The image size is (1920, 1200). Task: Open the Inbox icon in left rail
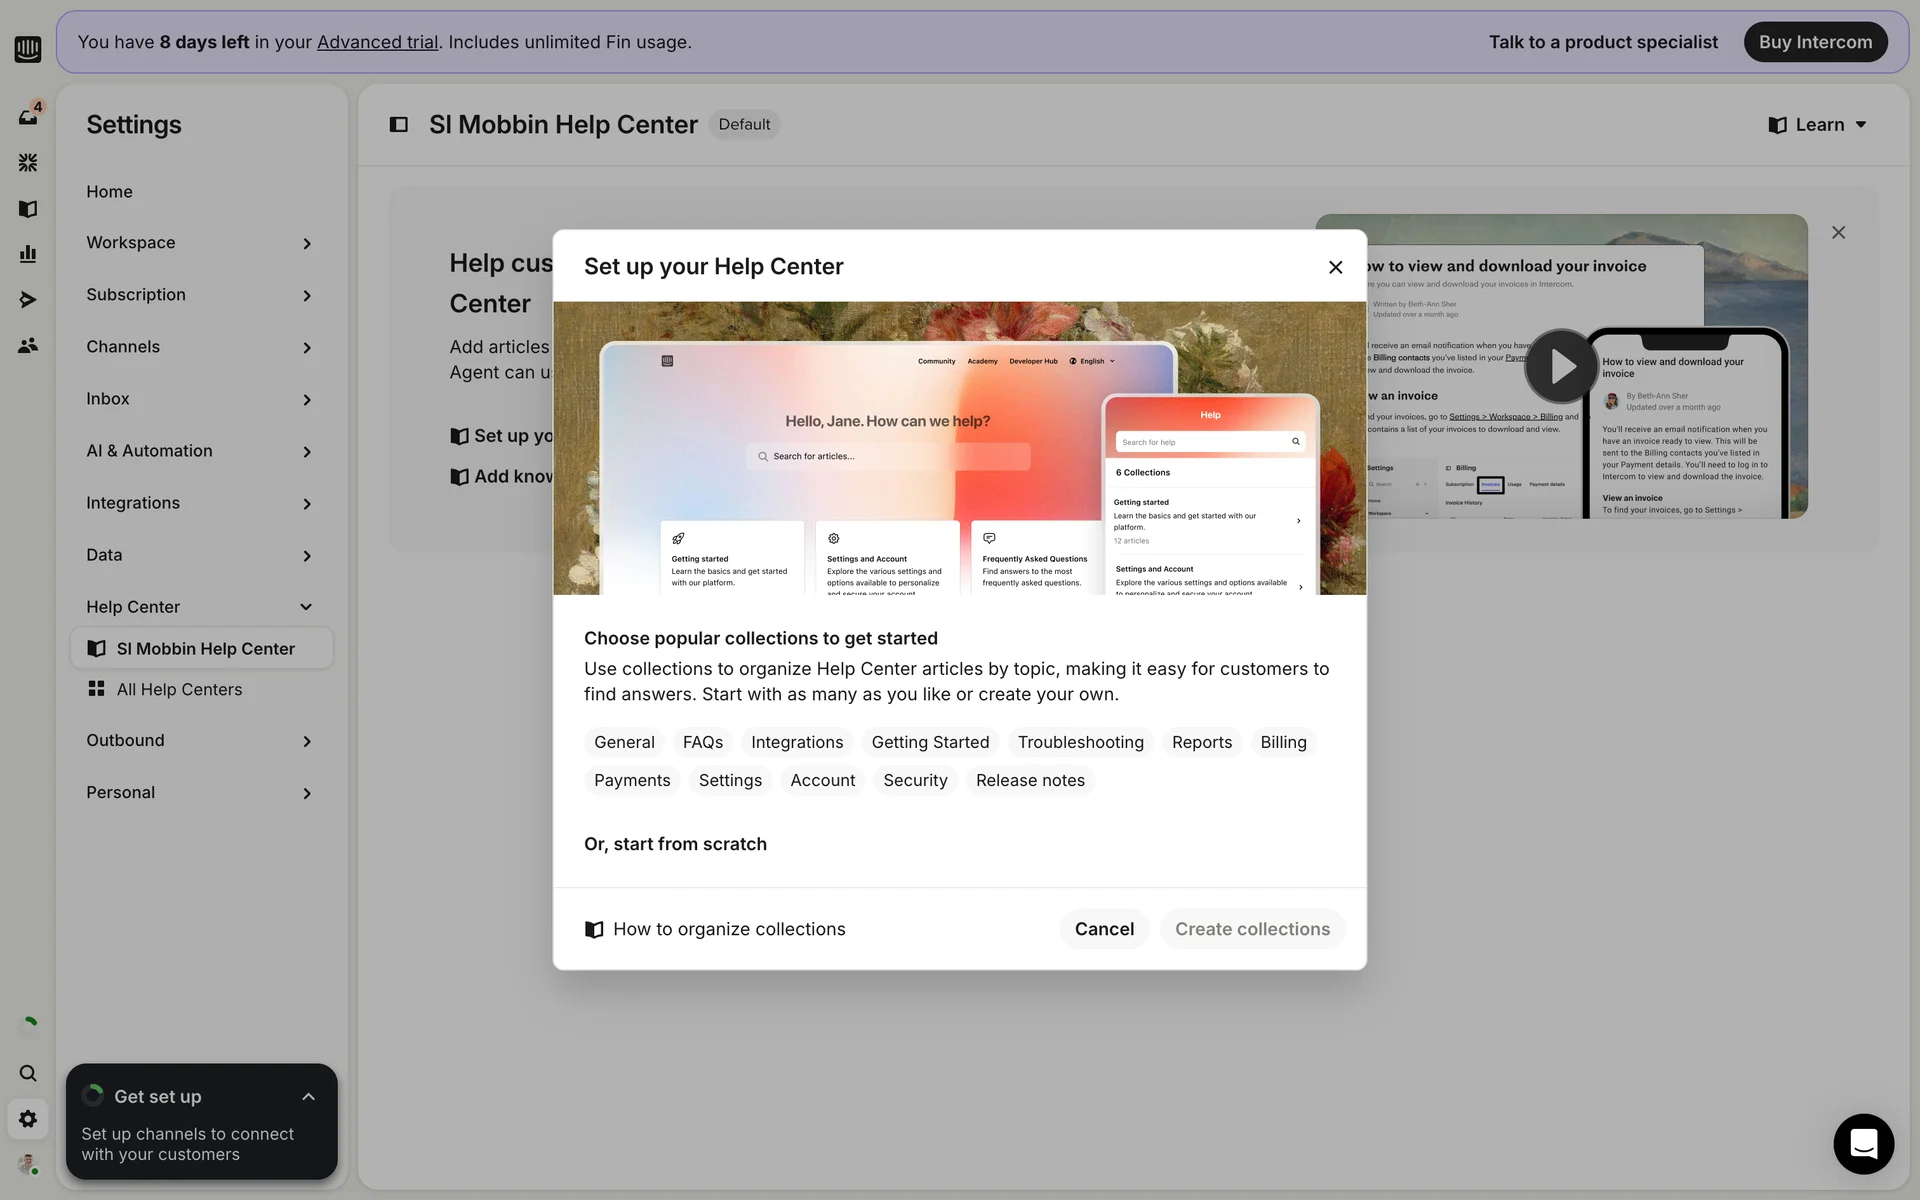click(x=28, y=117)
